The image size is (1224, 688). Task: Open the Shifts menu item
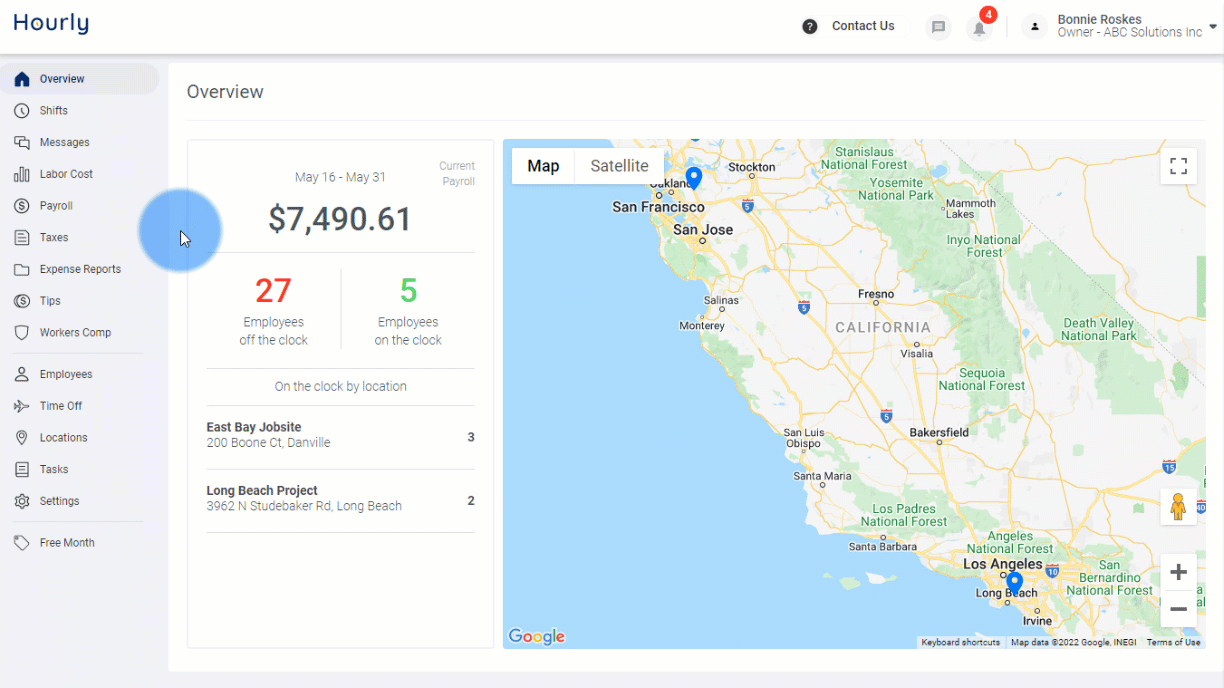[80, 111]
